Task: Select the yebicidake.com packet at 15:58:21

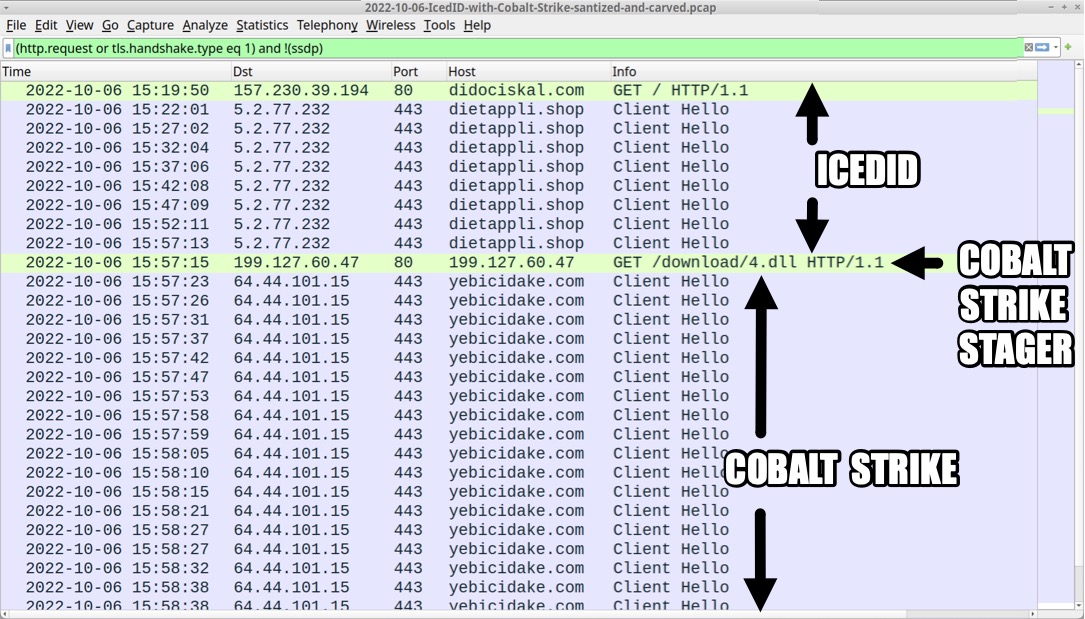Action: (x=518, y=511)
